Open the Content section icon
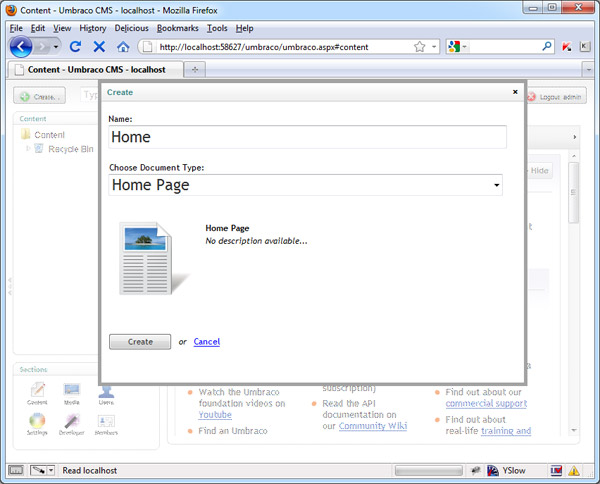 pos(38,394)
